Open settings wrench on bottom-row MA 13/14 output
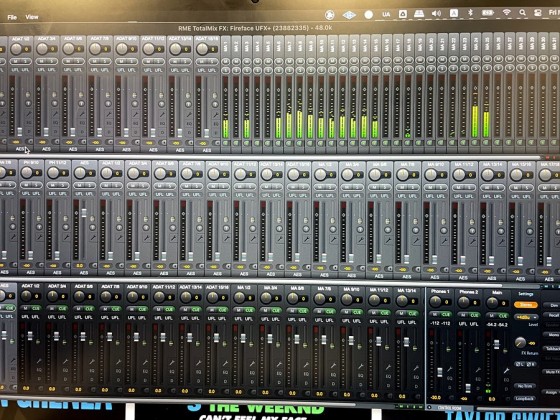The height and width of the screenshot is (420, 560). pos(416,367)
